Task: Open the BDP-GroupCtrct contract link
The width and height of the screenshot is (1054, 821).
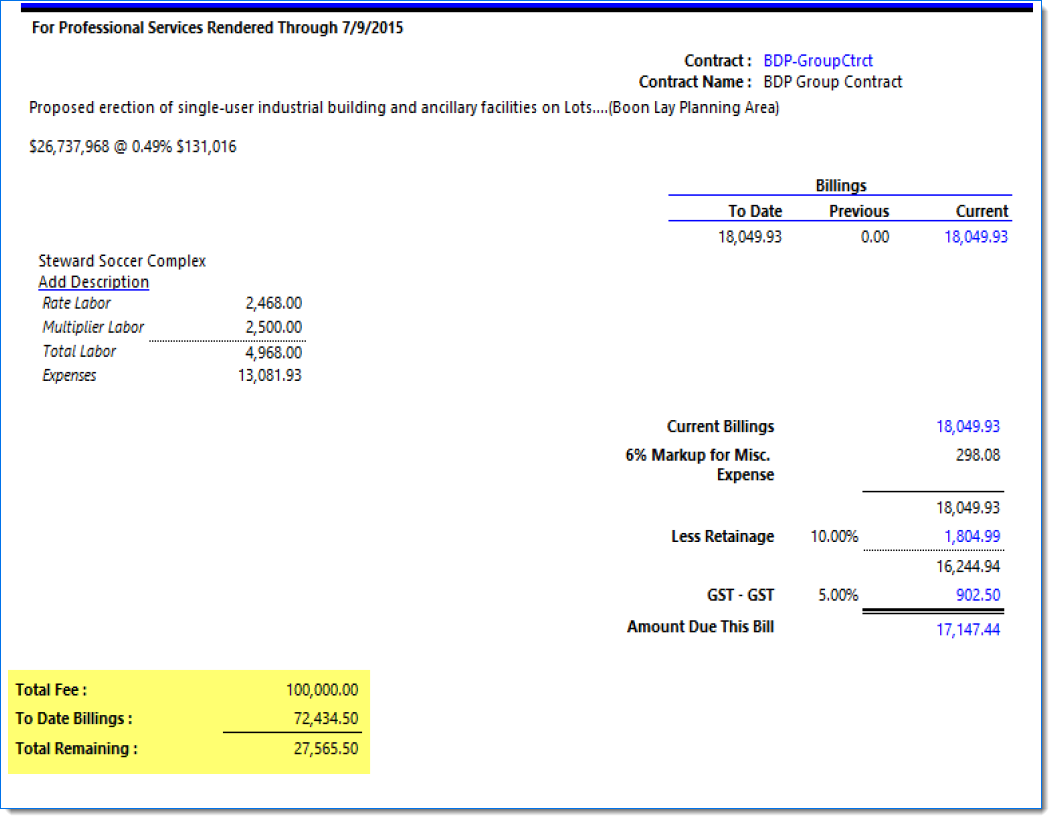Action: (817, 61)
